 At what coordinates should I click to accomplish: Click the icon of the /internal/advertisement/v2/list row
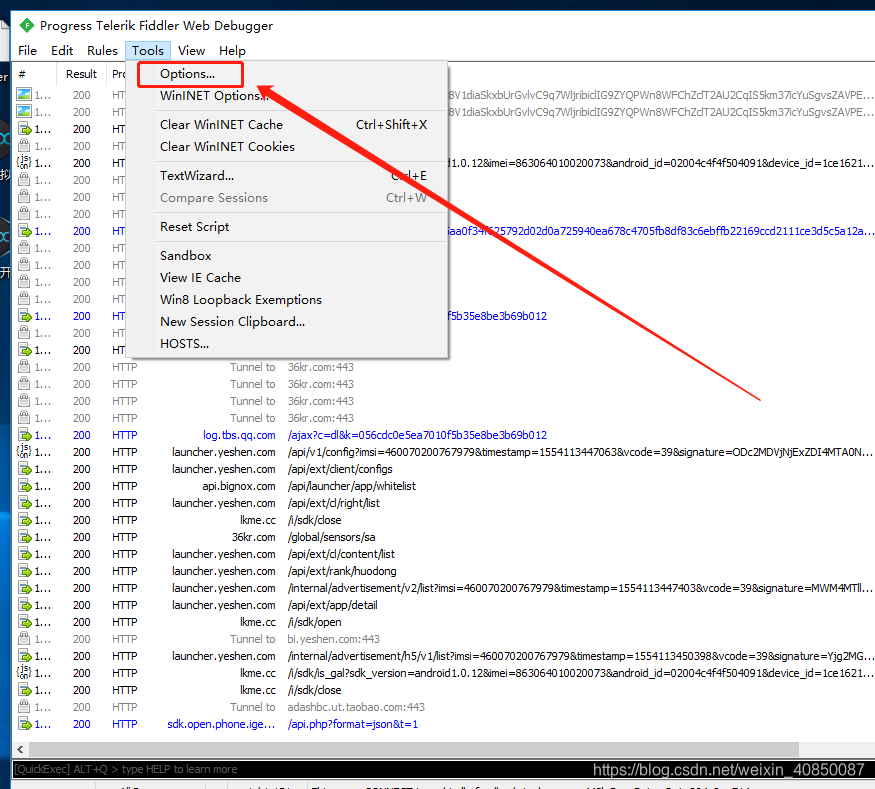[25, 588]
